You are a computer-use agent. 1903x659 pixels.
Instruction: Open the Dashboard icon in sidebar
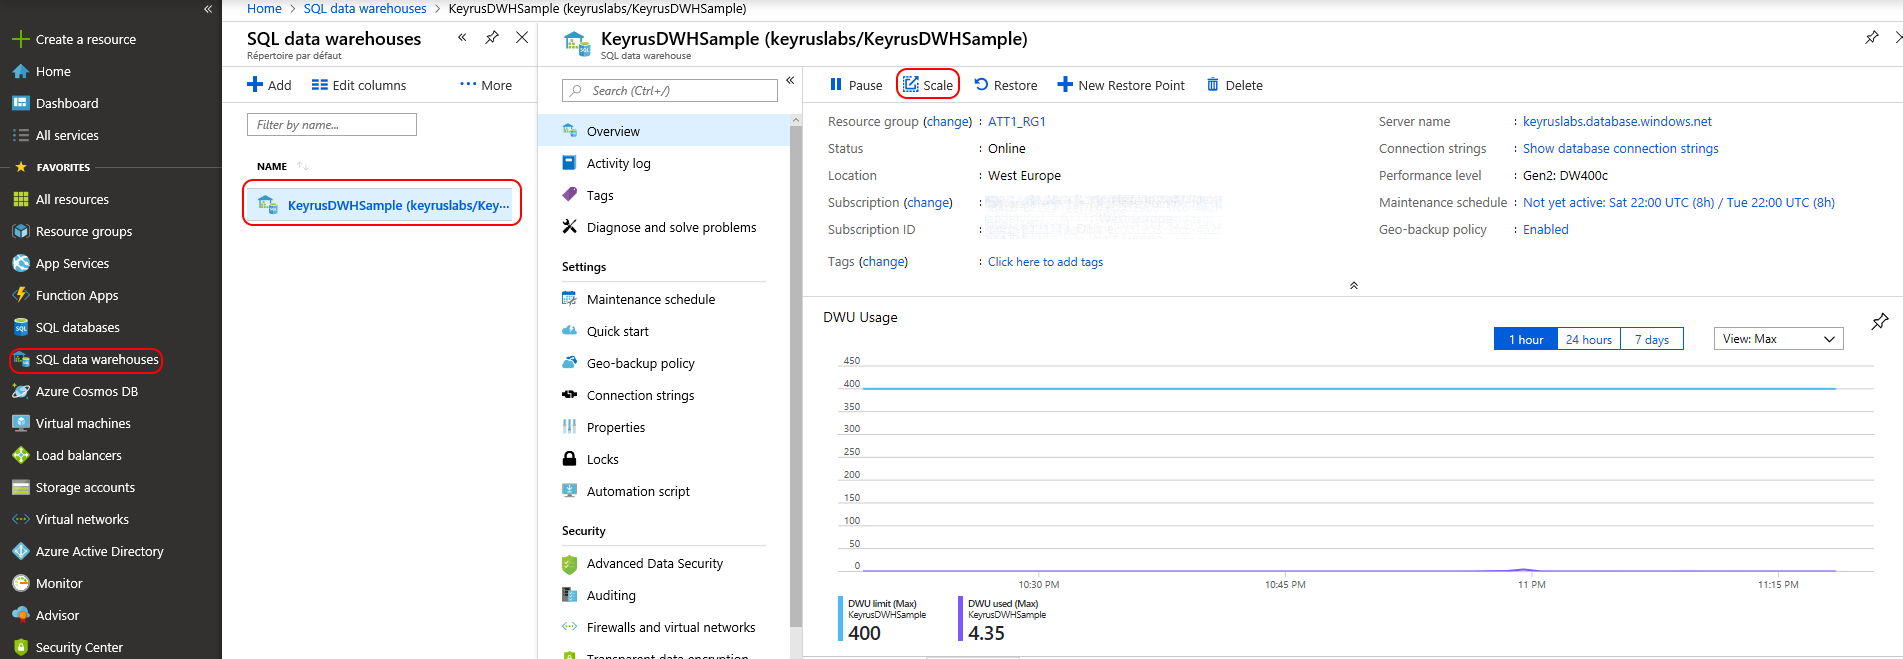pyautogui.click(x=20, y=103)
